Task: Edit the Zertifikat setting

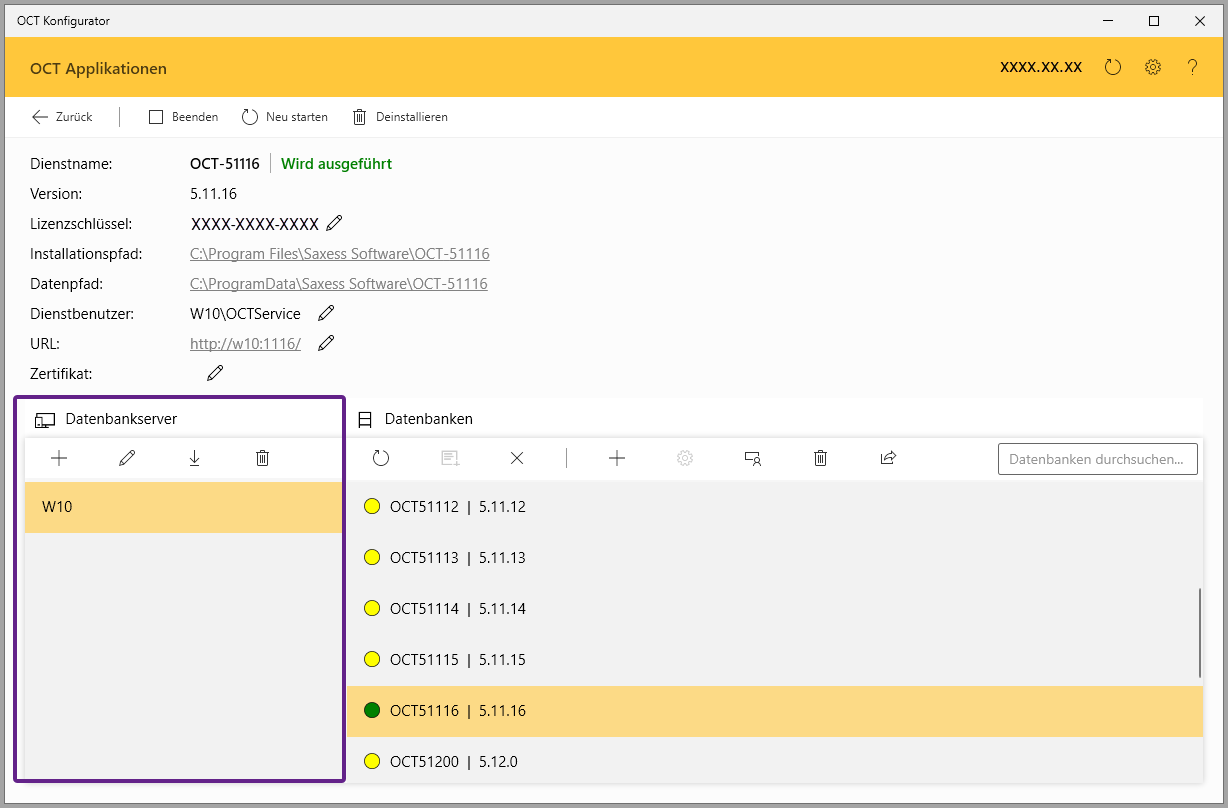Action: click(215, 373)
